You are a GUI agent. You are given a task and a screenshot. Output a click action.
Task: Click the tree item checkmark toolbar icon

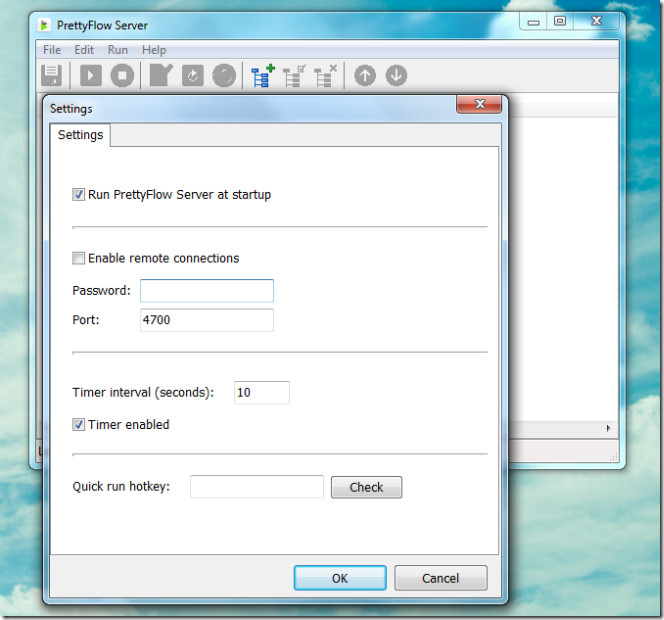(x=294, y=75)
